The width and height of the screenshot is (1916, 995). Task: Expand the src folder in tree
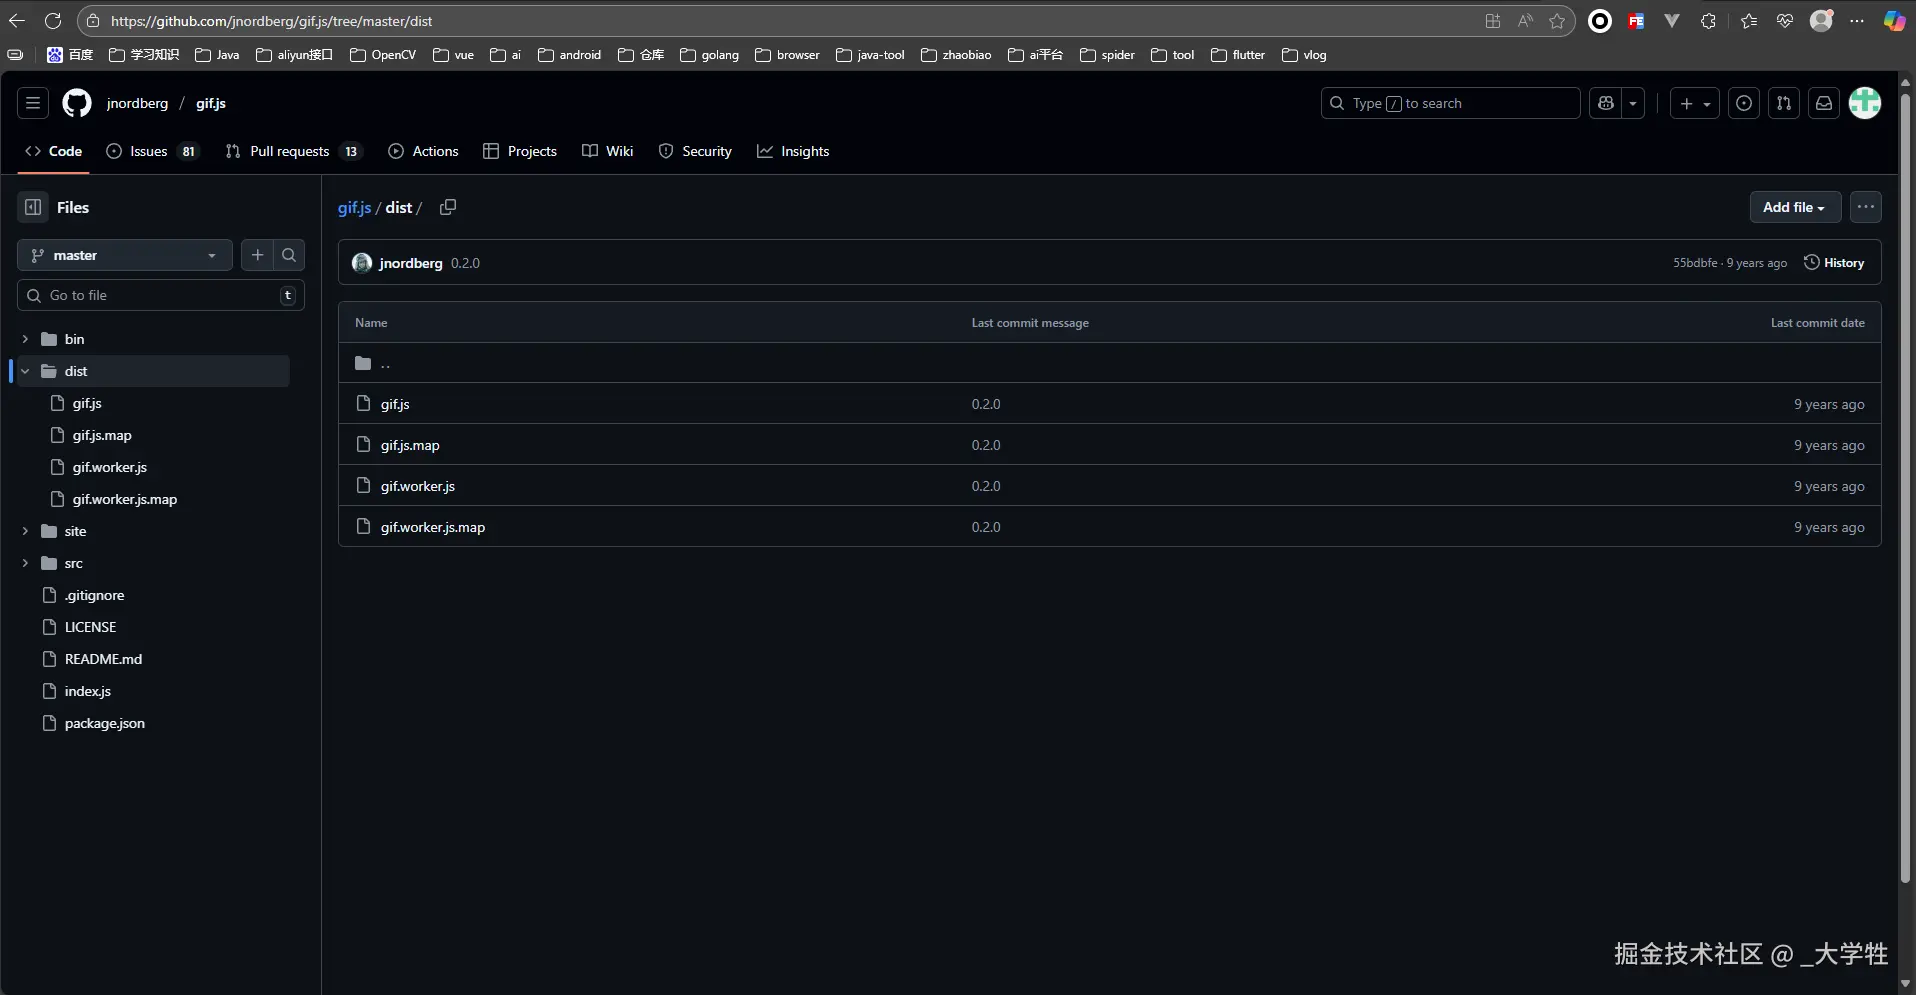[x=25, y=563]
